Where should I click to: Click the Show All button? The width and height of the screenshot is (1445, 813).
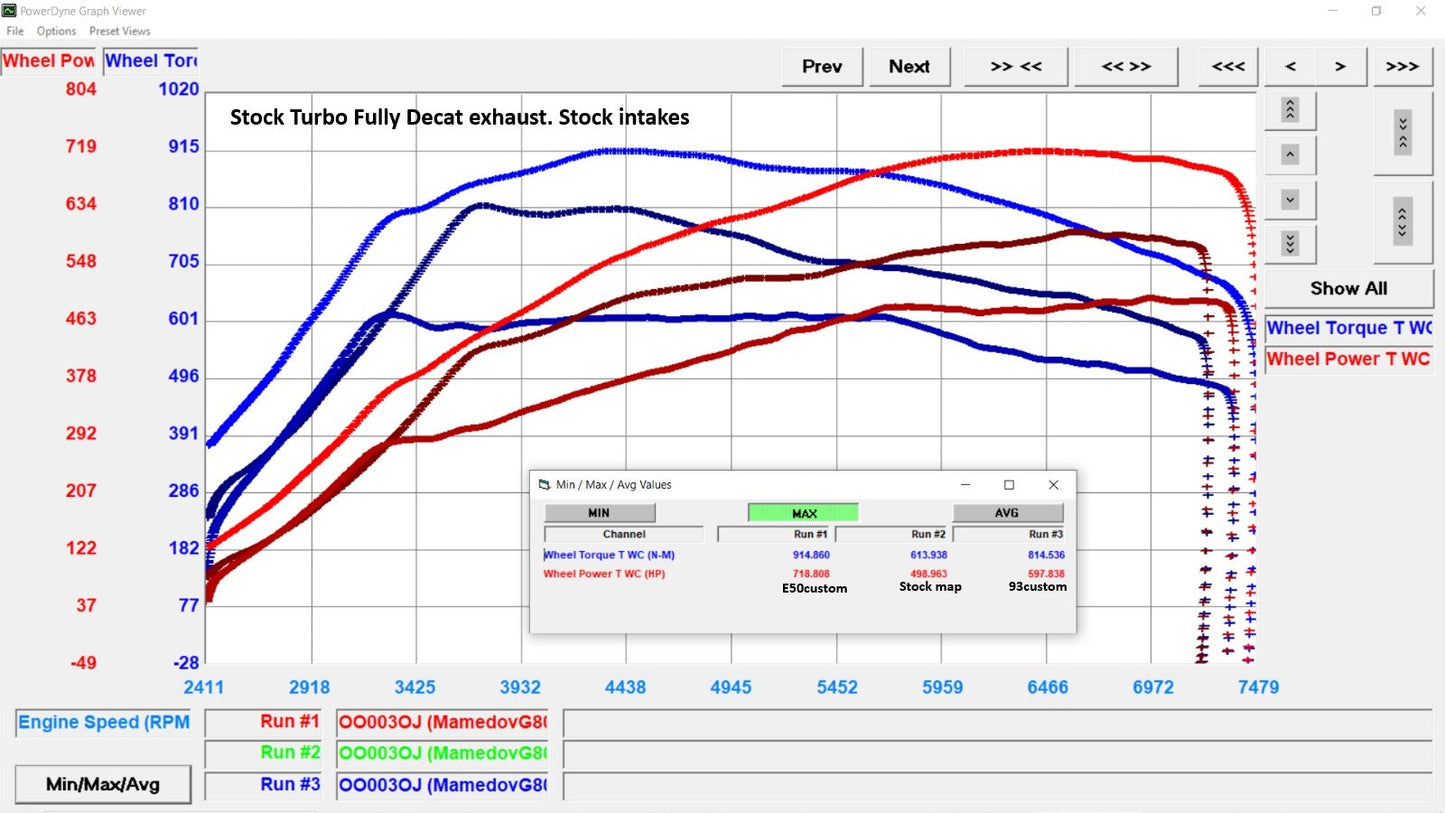click(1348, 288)
